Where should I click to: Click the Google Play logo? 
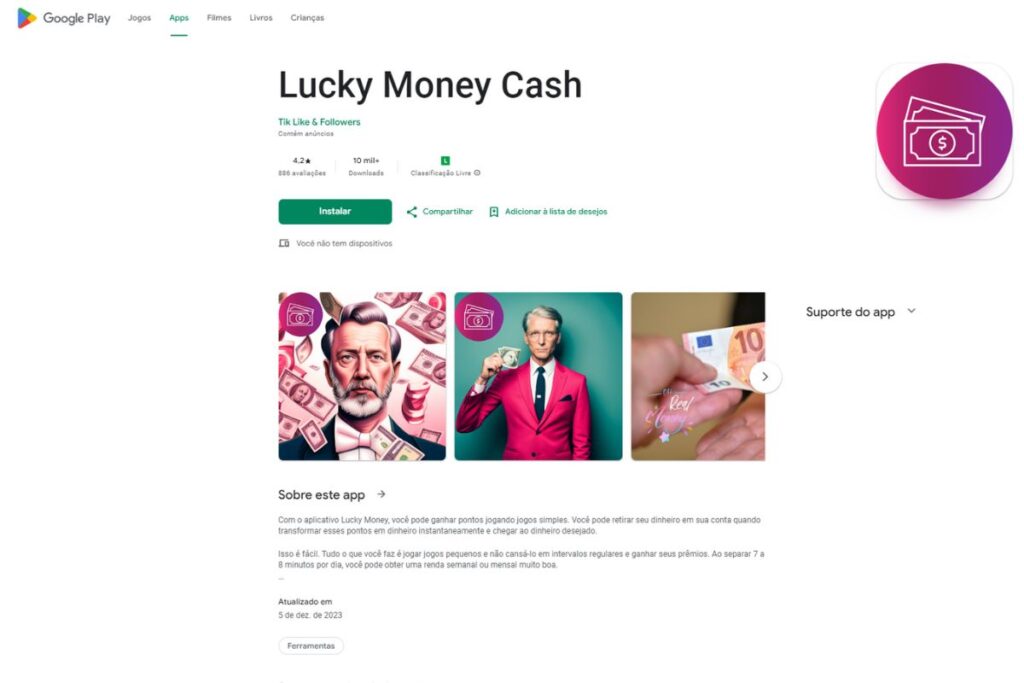coord(63,18)
